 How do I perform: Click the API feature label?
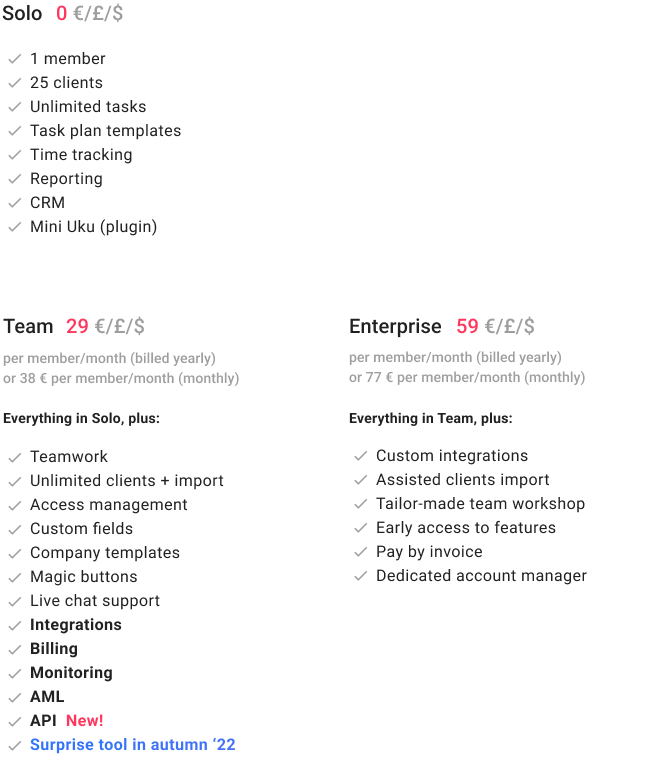[x=43, y=721]
